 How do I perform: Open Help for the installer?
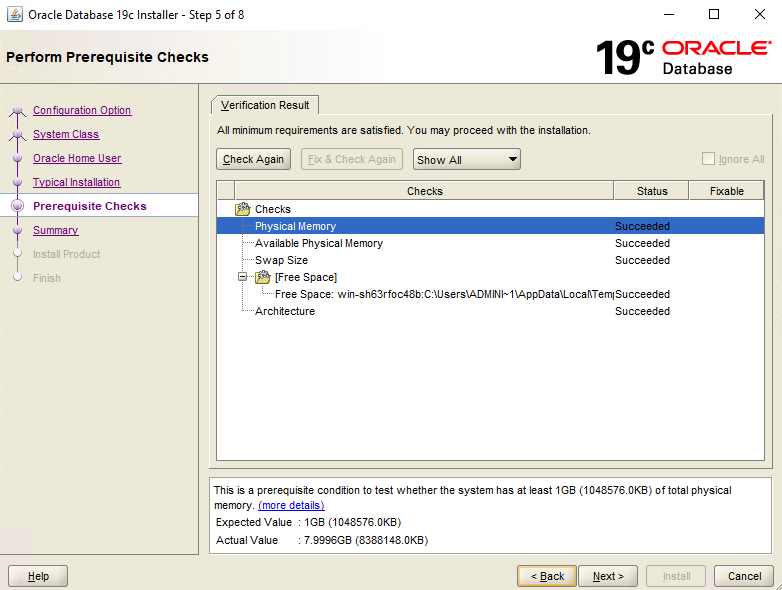38,576
